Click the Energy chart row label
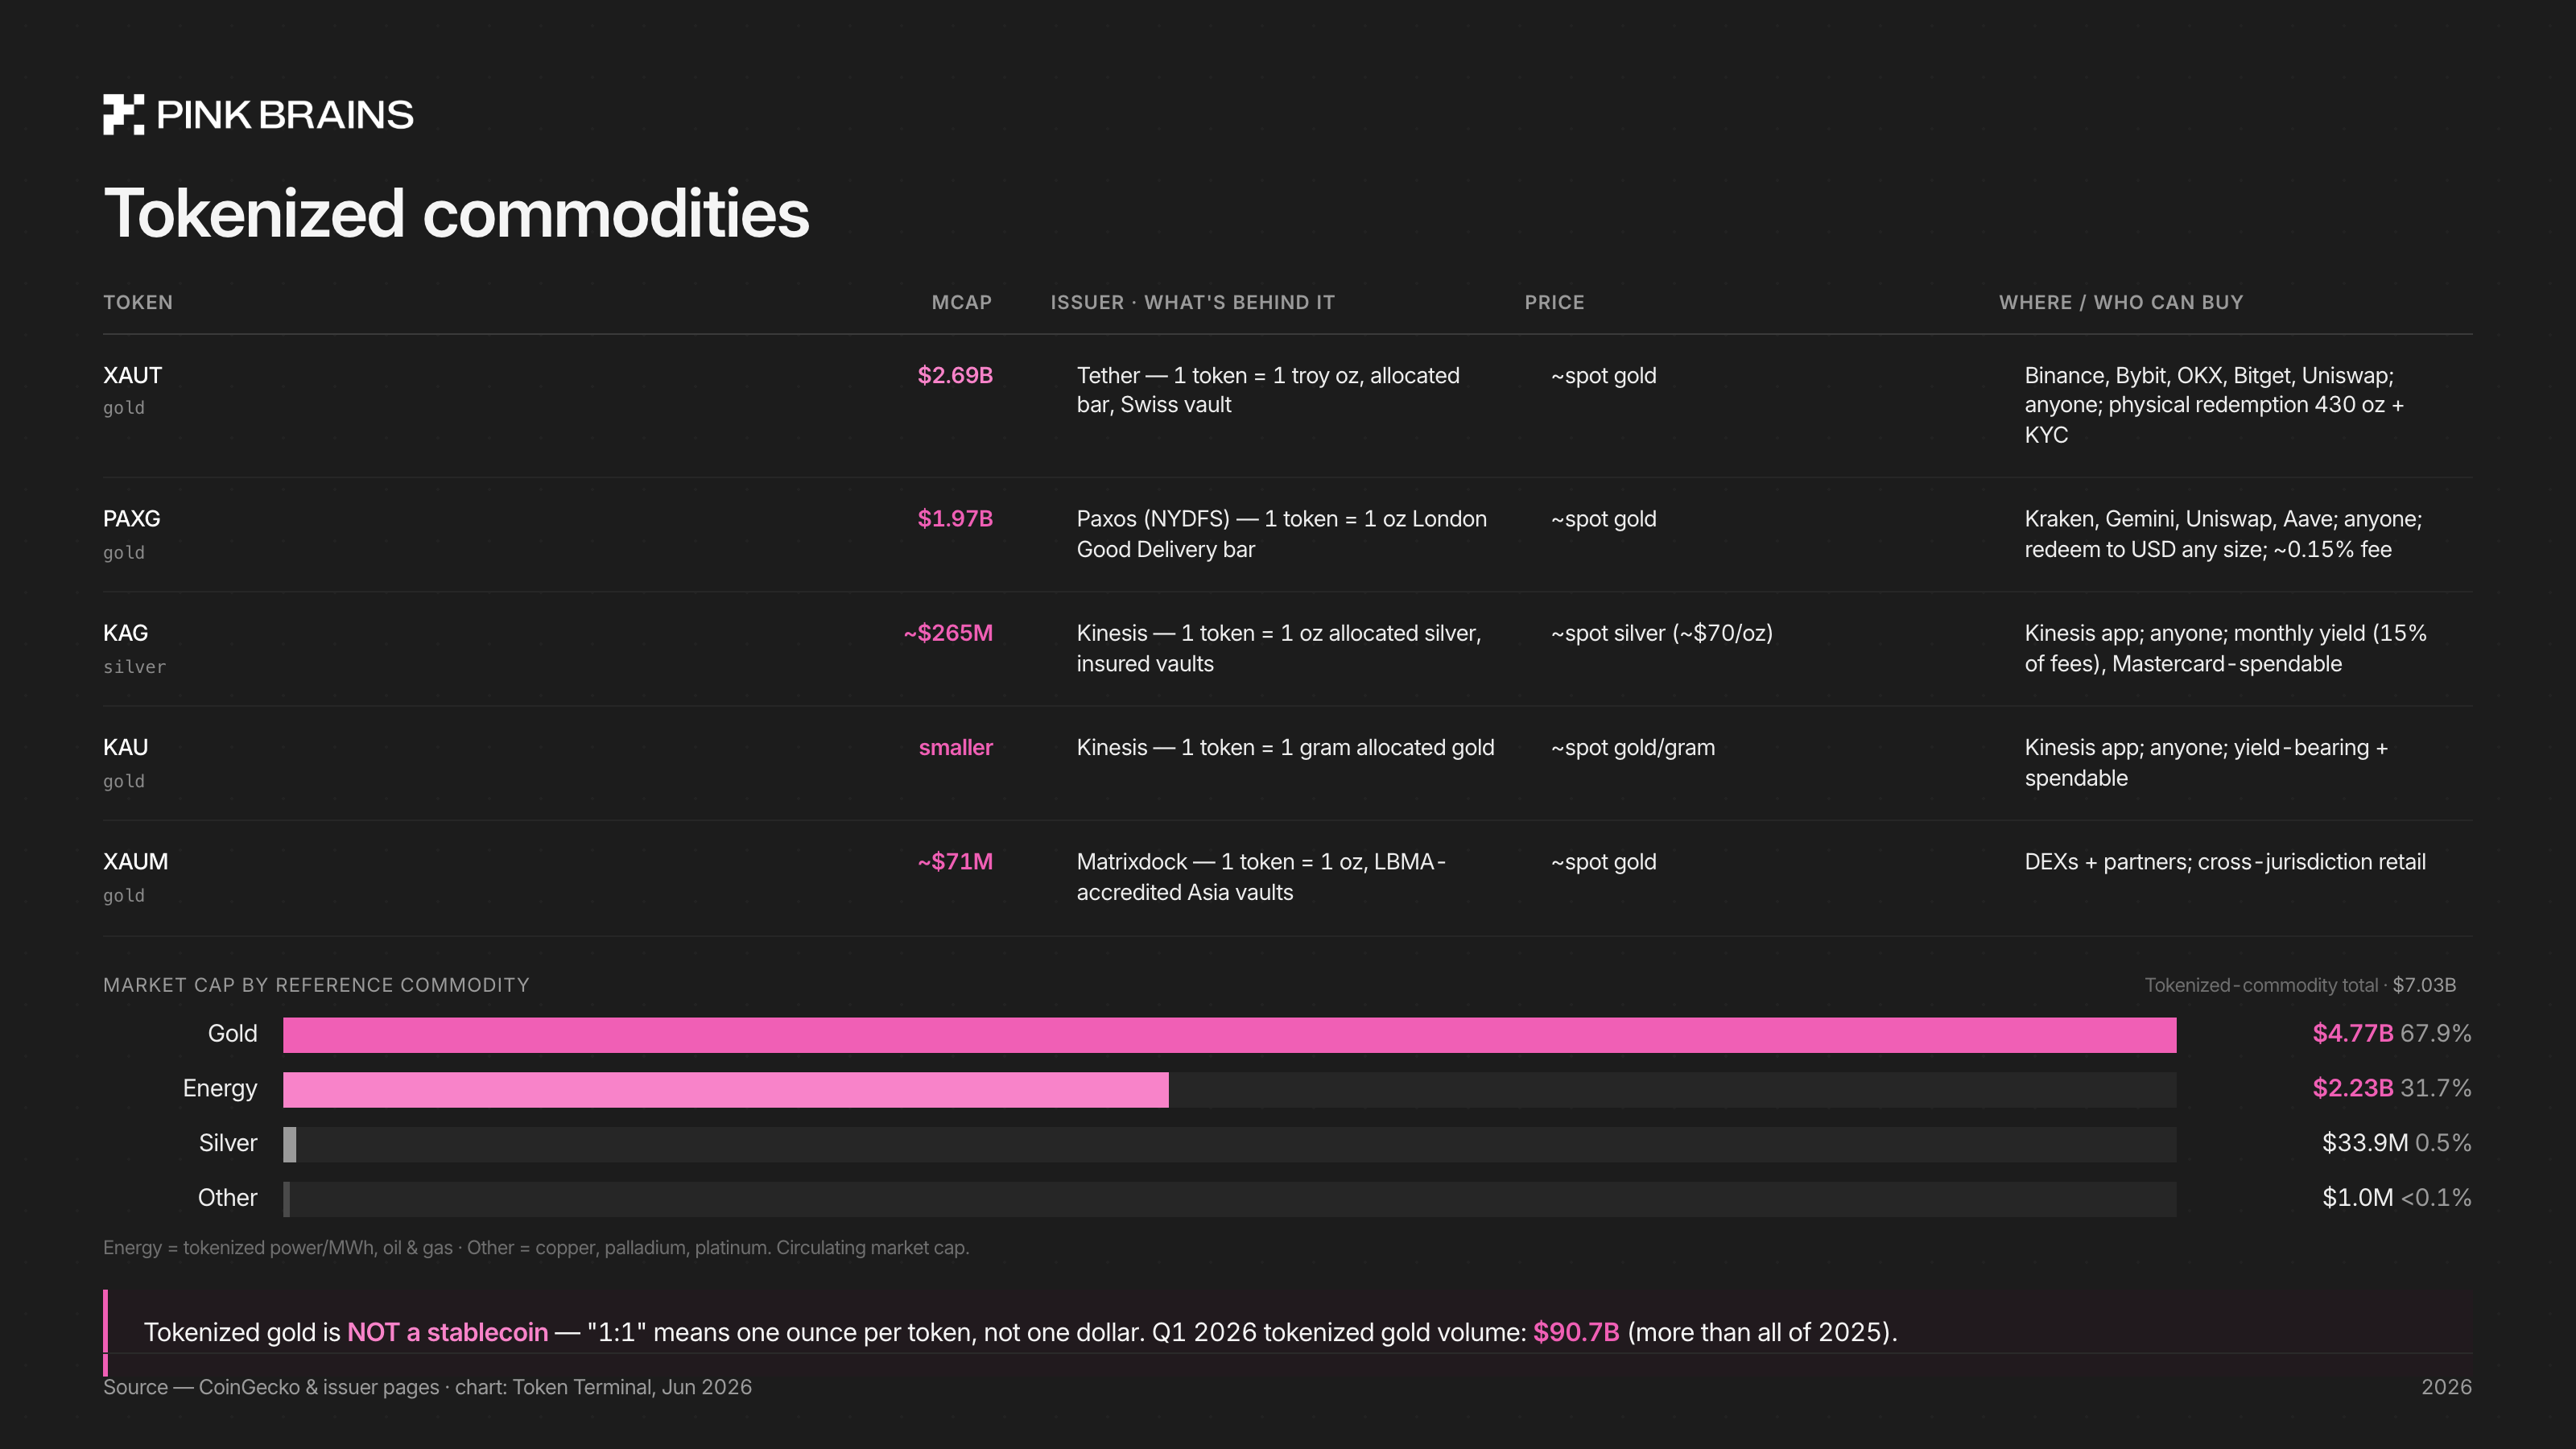2576x1449 pixels. pos(220,1089)
